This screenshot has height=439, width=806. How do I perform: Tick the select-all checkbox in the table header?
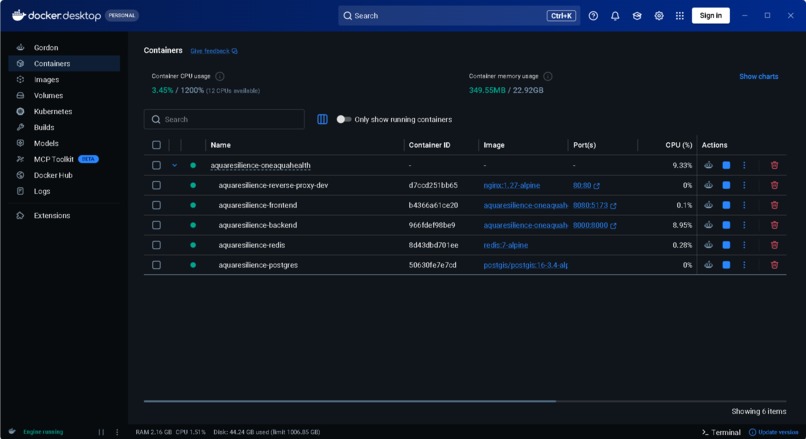pos(156,145)
